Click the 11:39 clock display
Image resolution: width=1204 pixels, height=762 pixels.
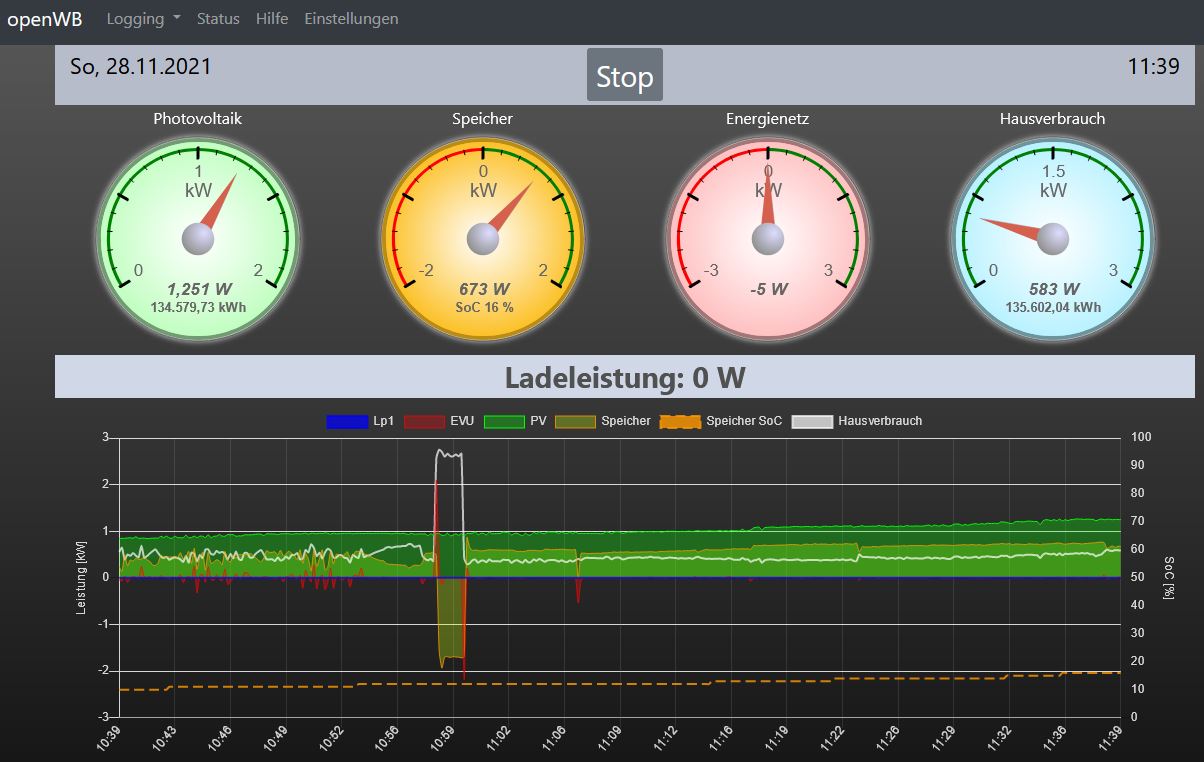tap(1153, 67)
